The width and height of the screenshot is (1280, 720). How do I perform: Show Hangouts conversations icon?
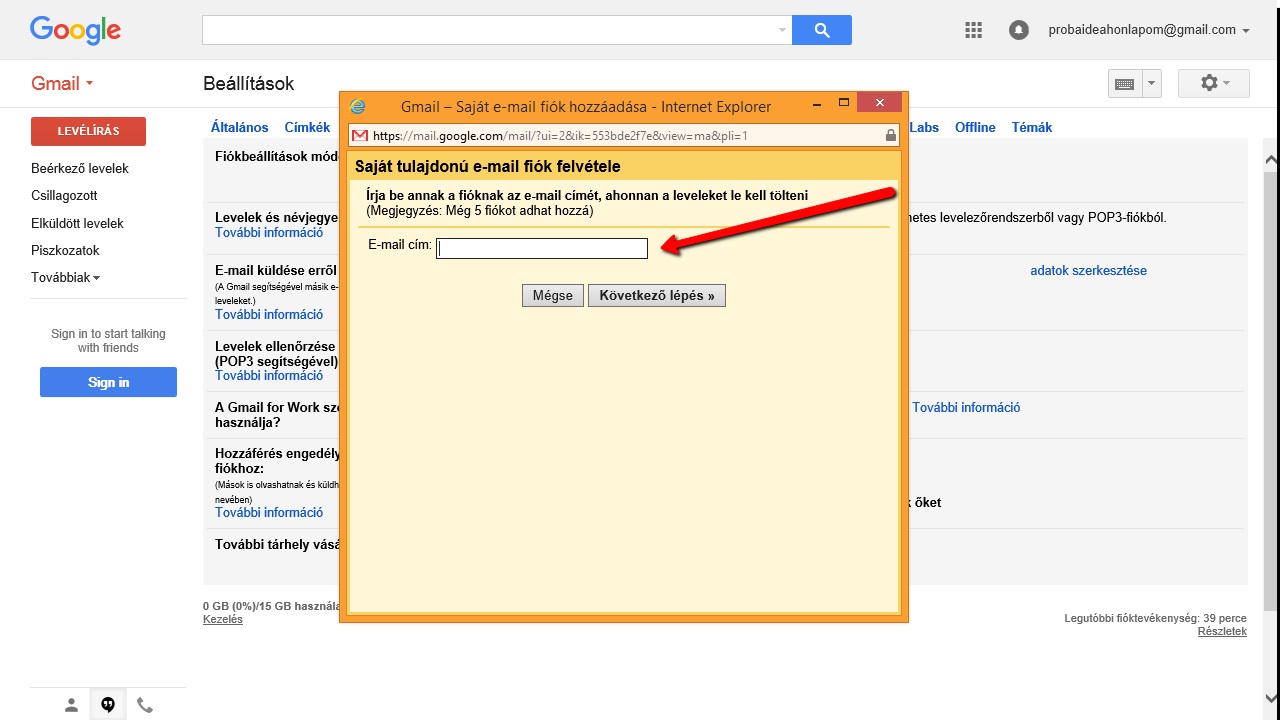(108, 705)
